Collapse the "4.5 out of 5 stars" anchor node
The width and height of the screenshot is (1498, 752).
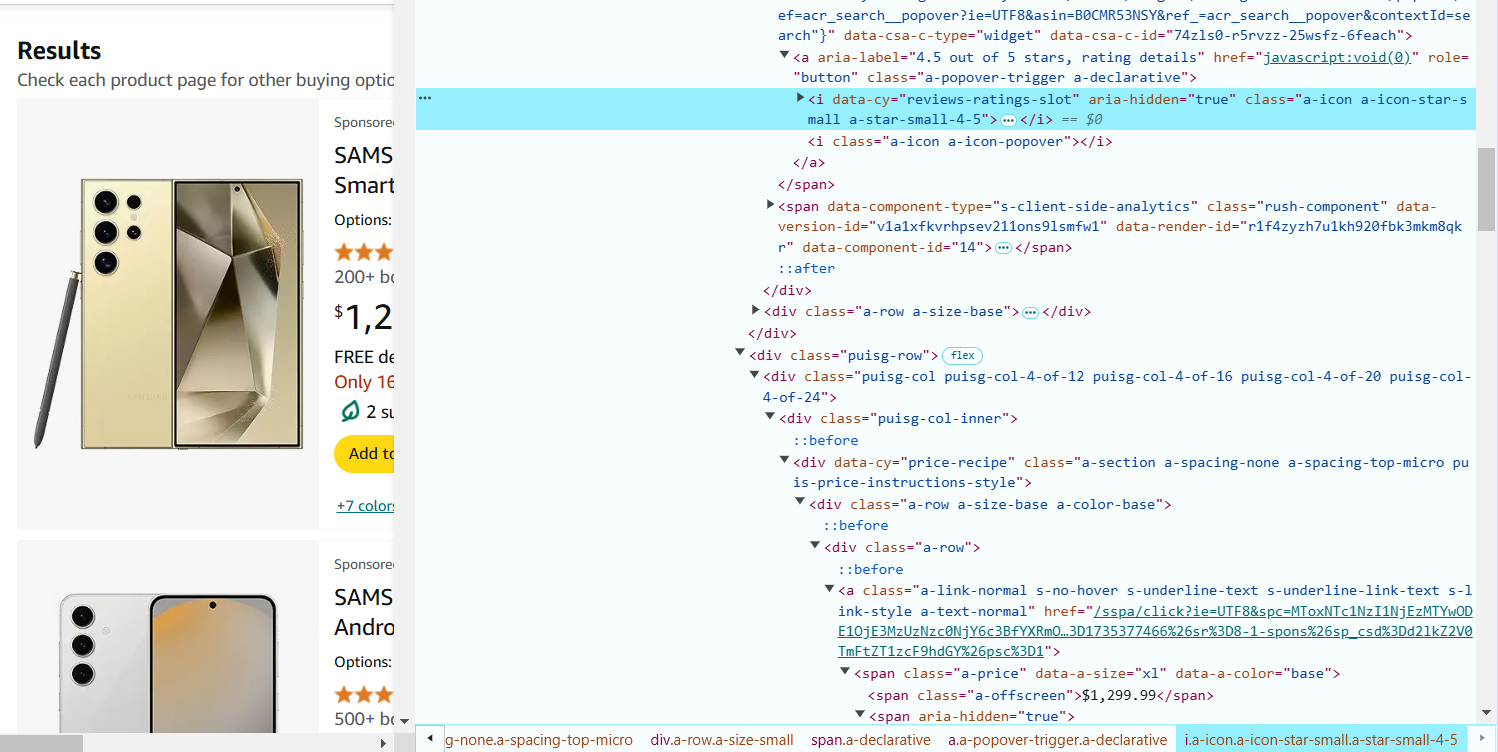[x=785, y=56]
